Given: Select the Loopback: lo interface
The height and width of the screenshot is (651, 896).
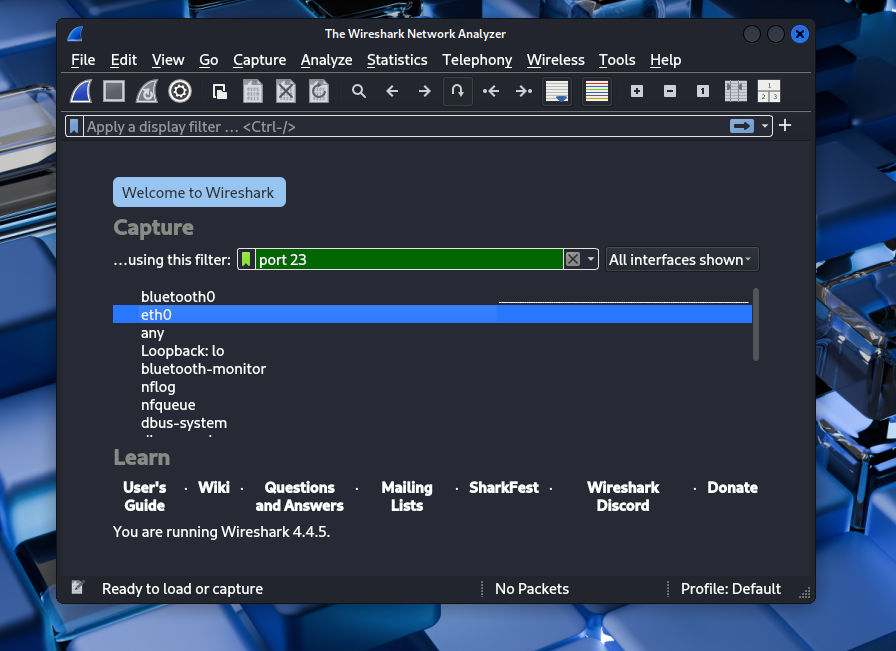Looking at the screenshot, I should 183,351.
